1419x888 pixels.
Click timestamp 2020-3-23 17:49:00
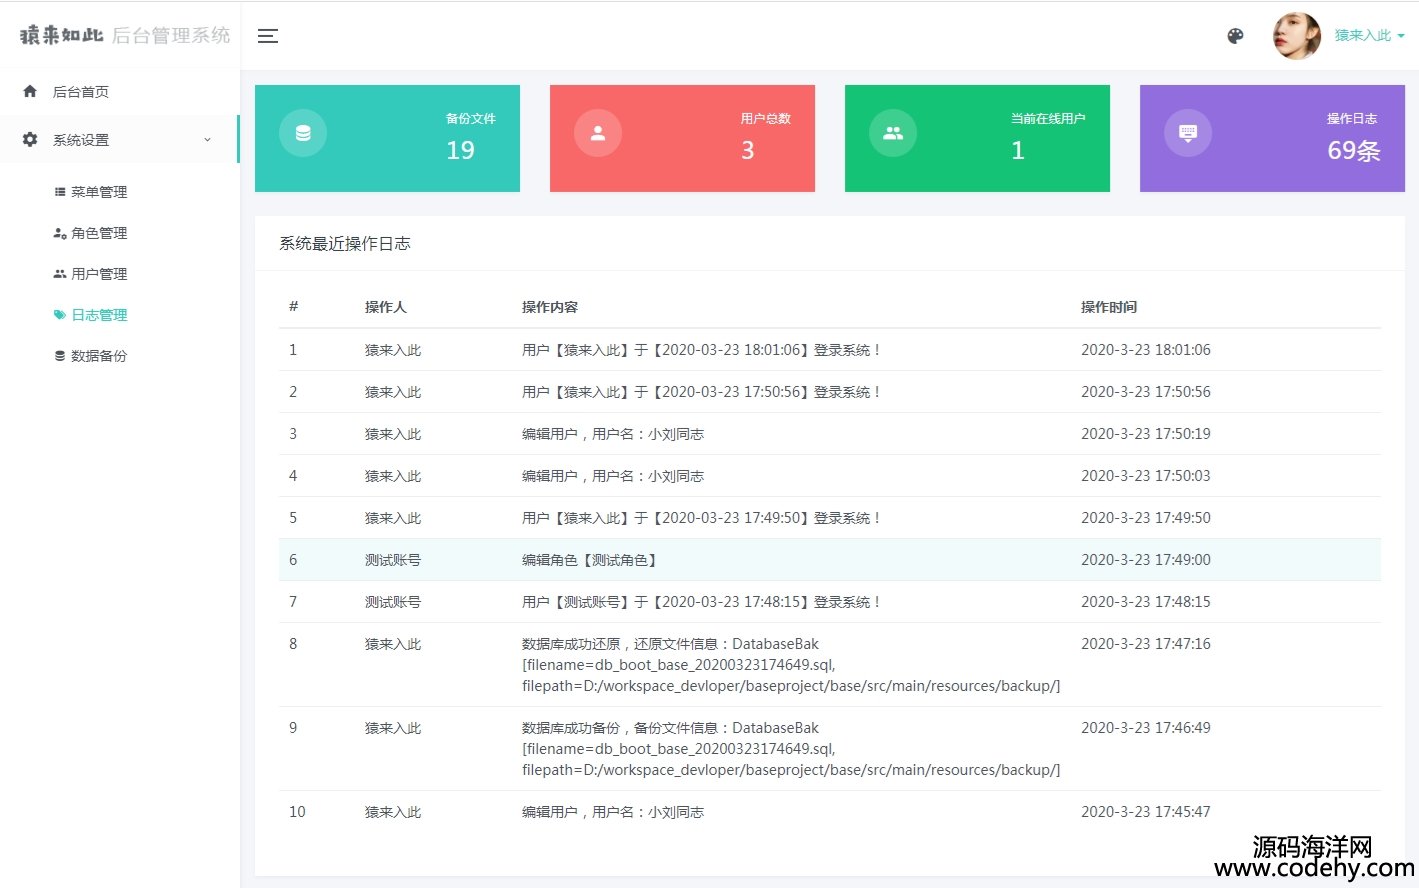point(1146,560)
